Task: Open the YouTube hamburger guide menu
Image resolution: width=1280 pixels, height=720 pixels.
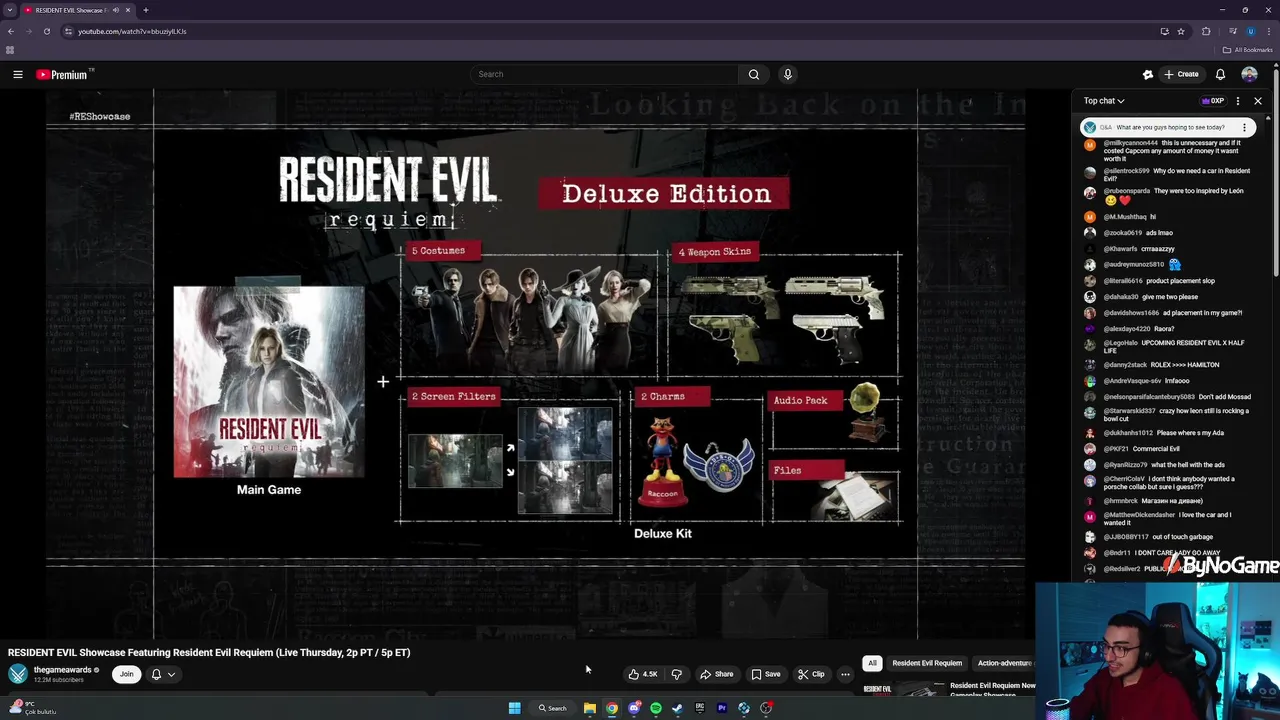Action: coord(17,74)
